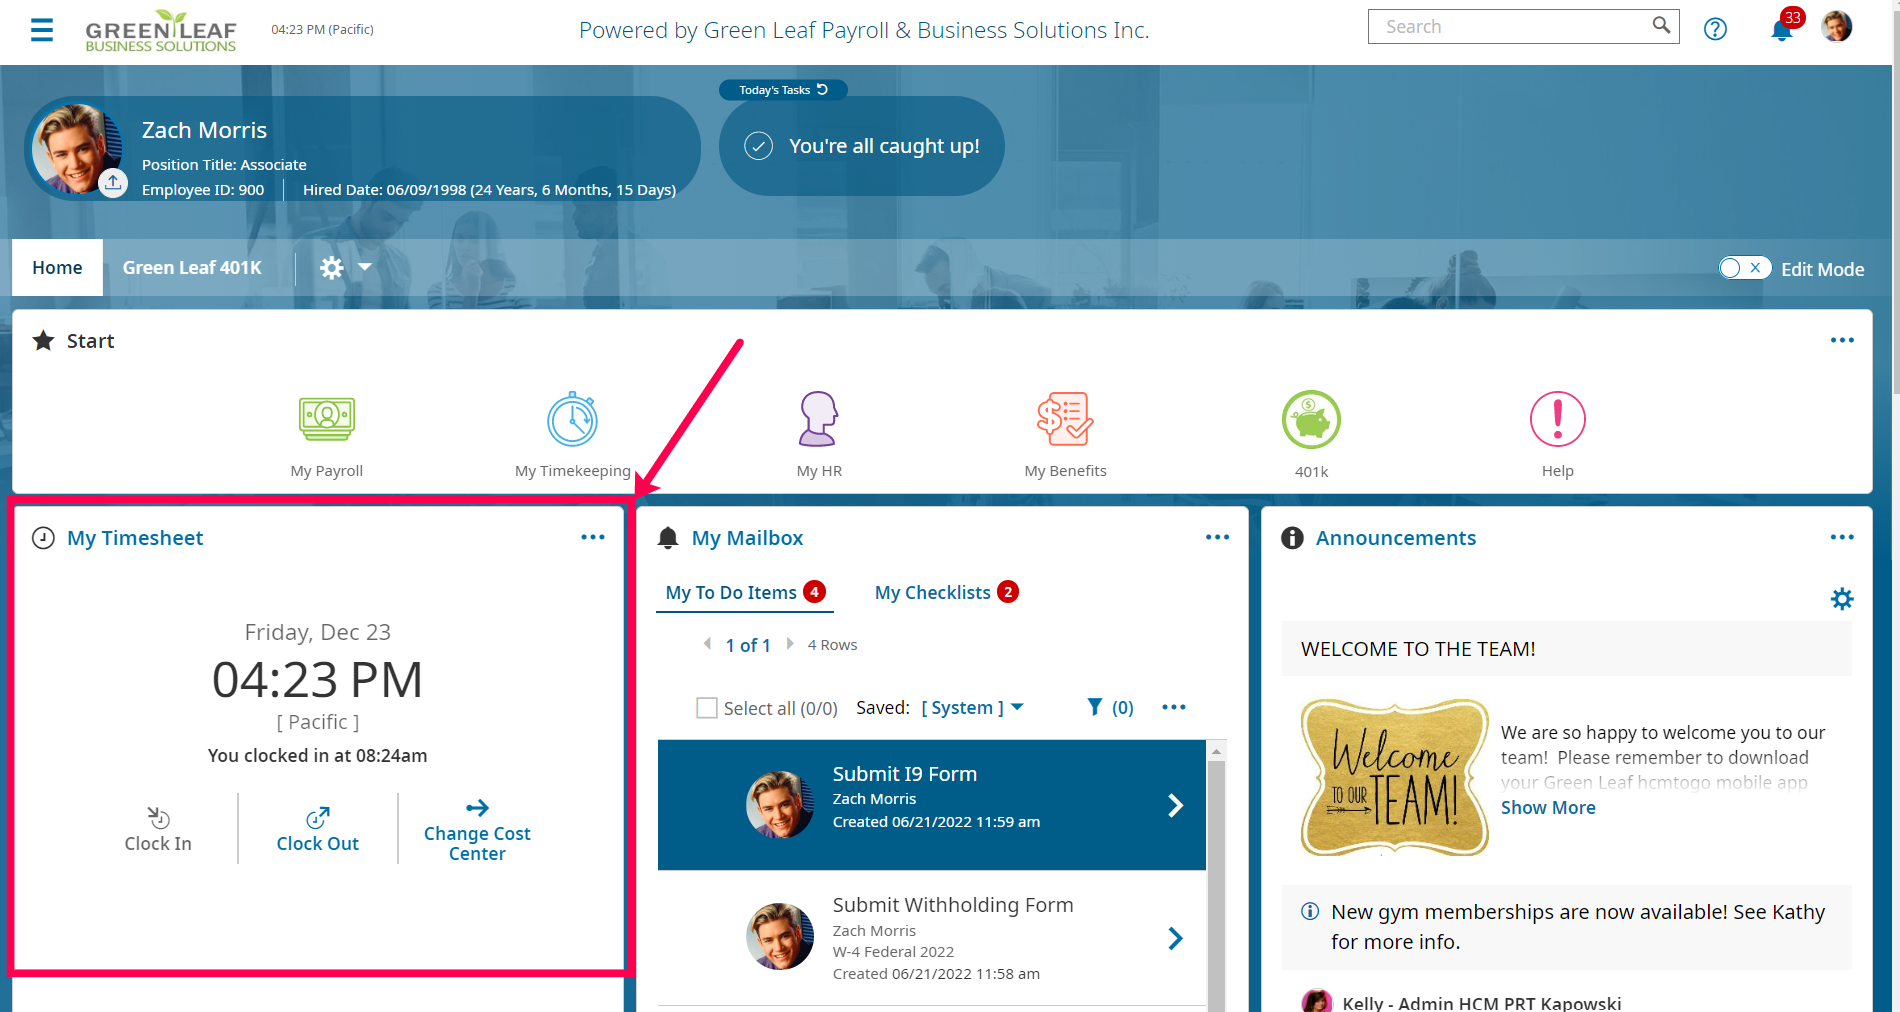Open the Saved System filter dropdown
The height and width of the screenshot is (1012, 1900).
point(972,707)
